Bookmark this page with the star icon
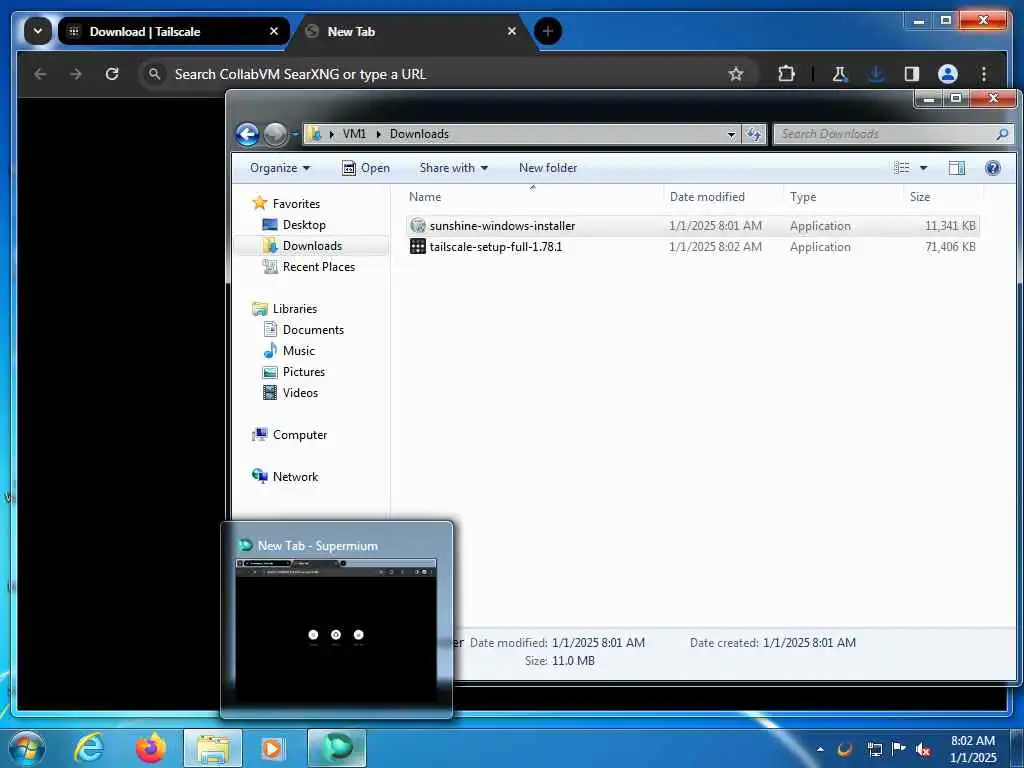Image resolution: width=1024 pixels, height=768 pixels. point(736,74)
